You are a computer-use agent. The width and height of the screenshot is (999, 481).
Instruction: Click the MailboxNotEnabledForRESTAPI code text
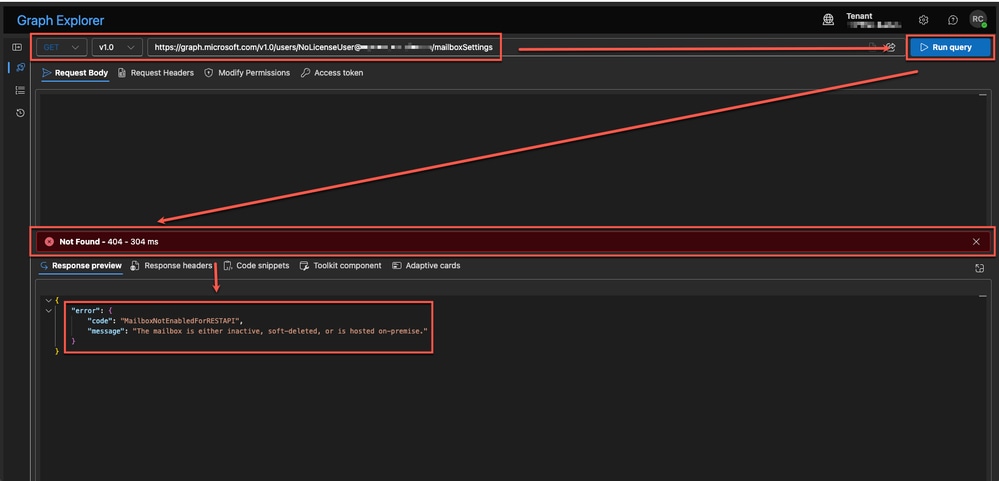182,320
